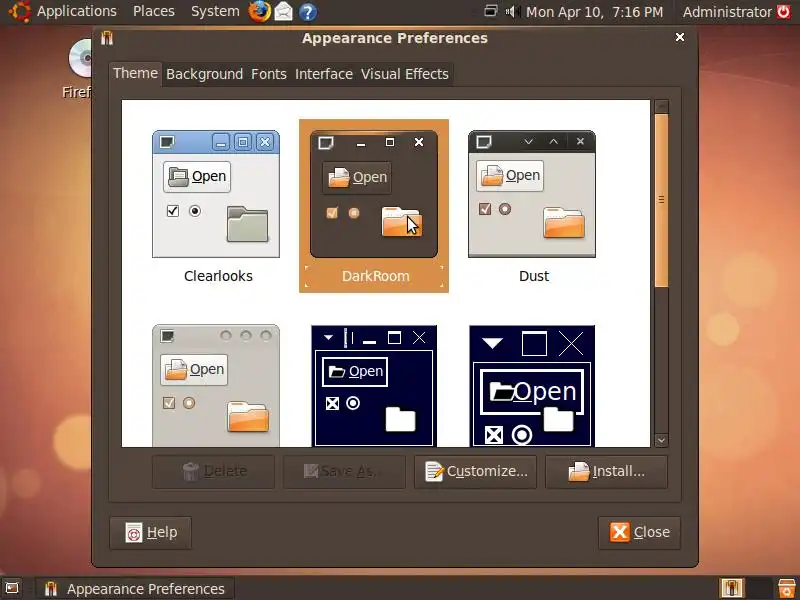This screenshot has width=800, height=600.
Task: Click the speaker volume icon
Action: [512, 11]
